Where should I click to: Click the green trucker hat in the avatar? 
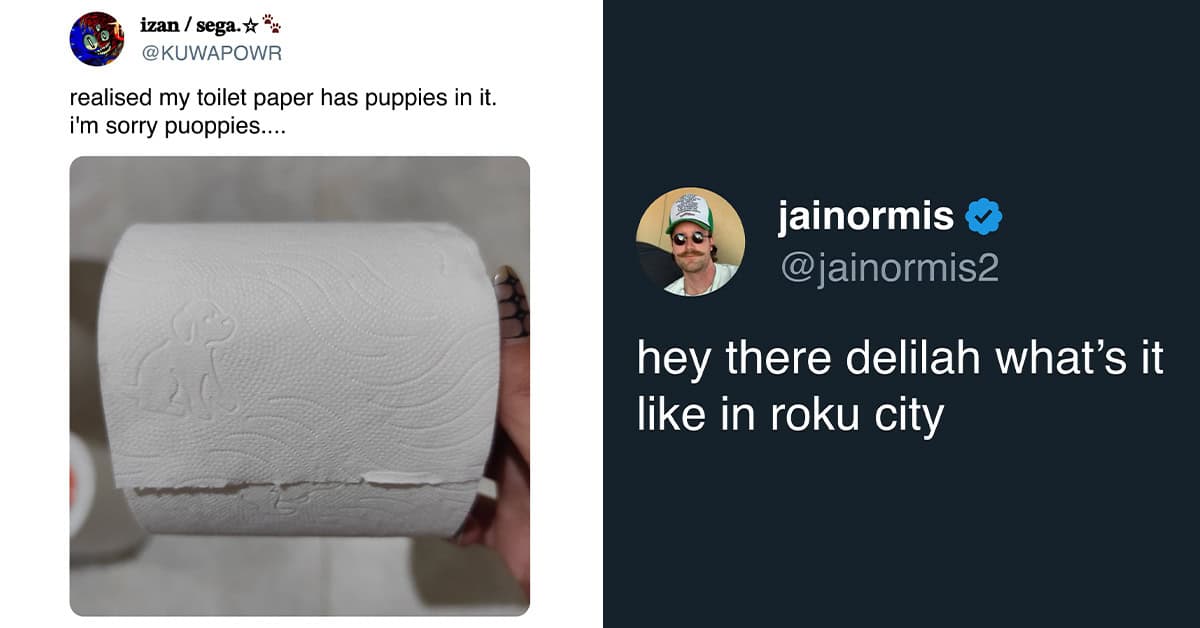pos(690,212)
